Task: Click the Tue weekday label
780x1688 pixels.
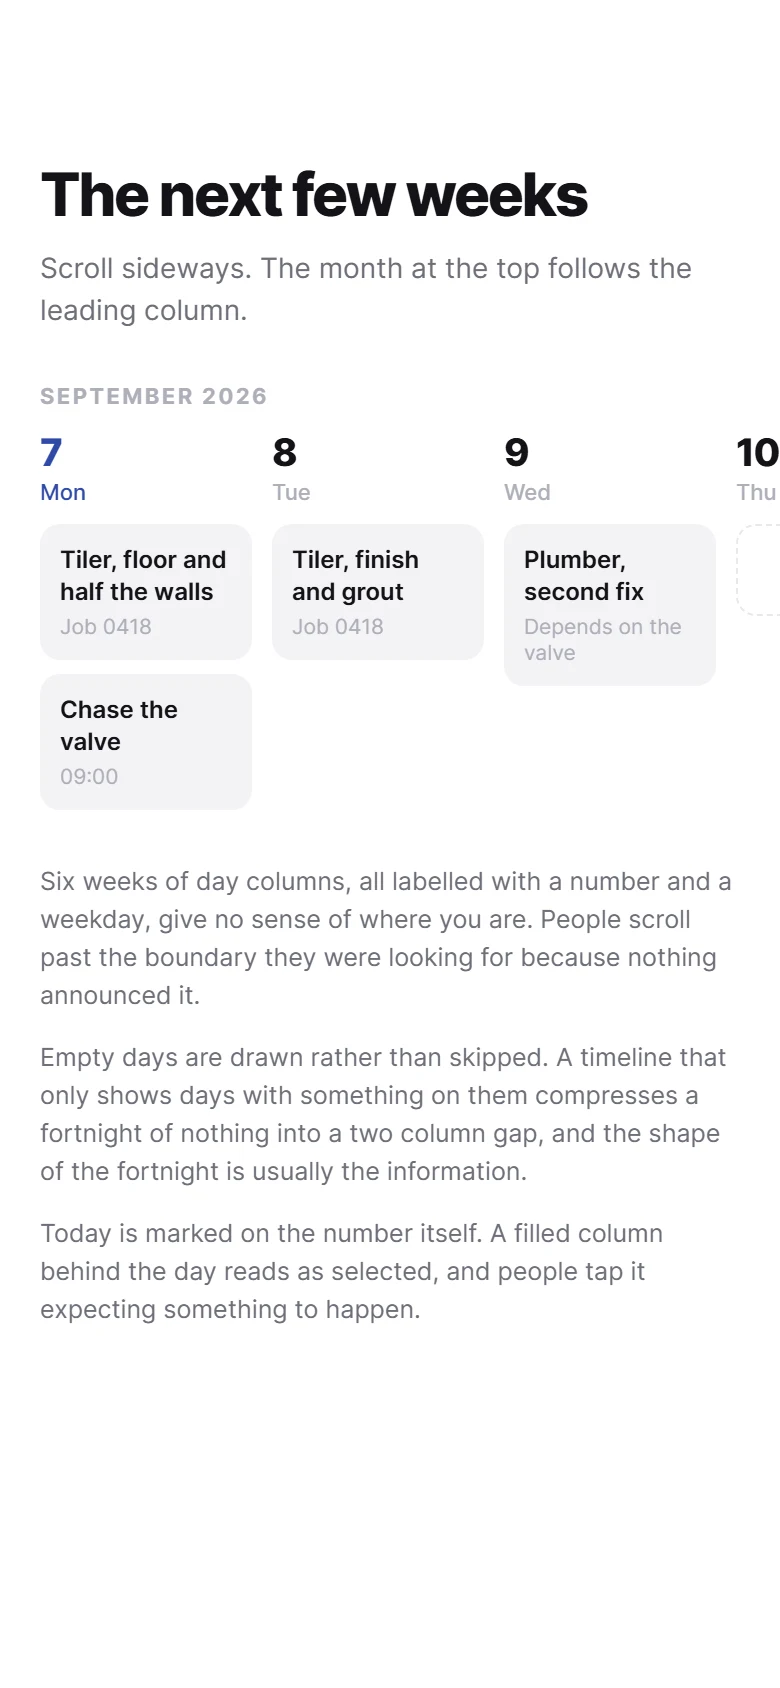Action: click(292, 492)
